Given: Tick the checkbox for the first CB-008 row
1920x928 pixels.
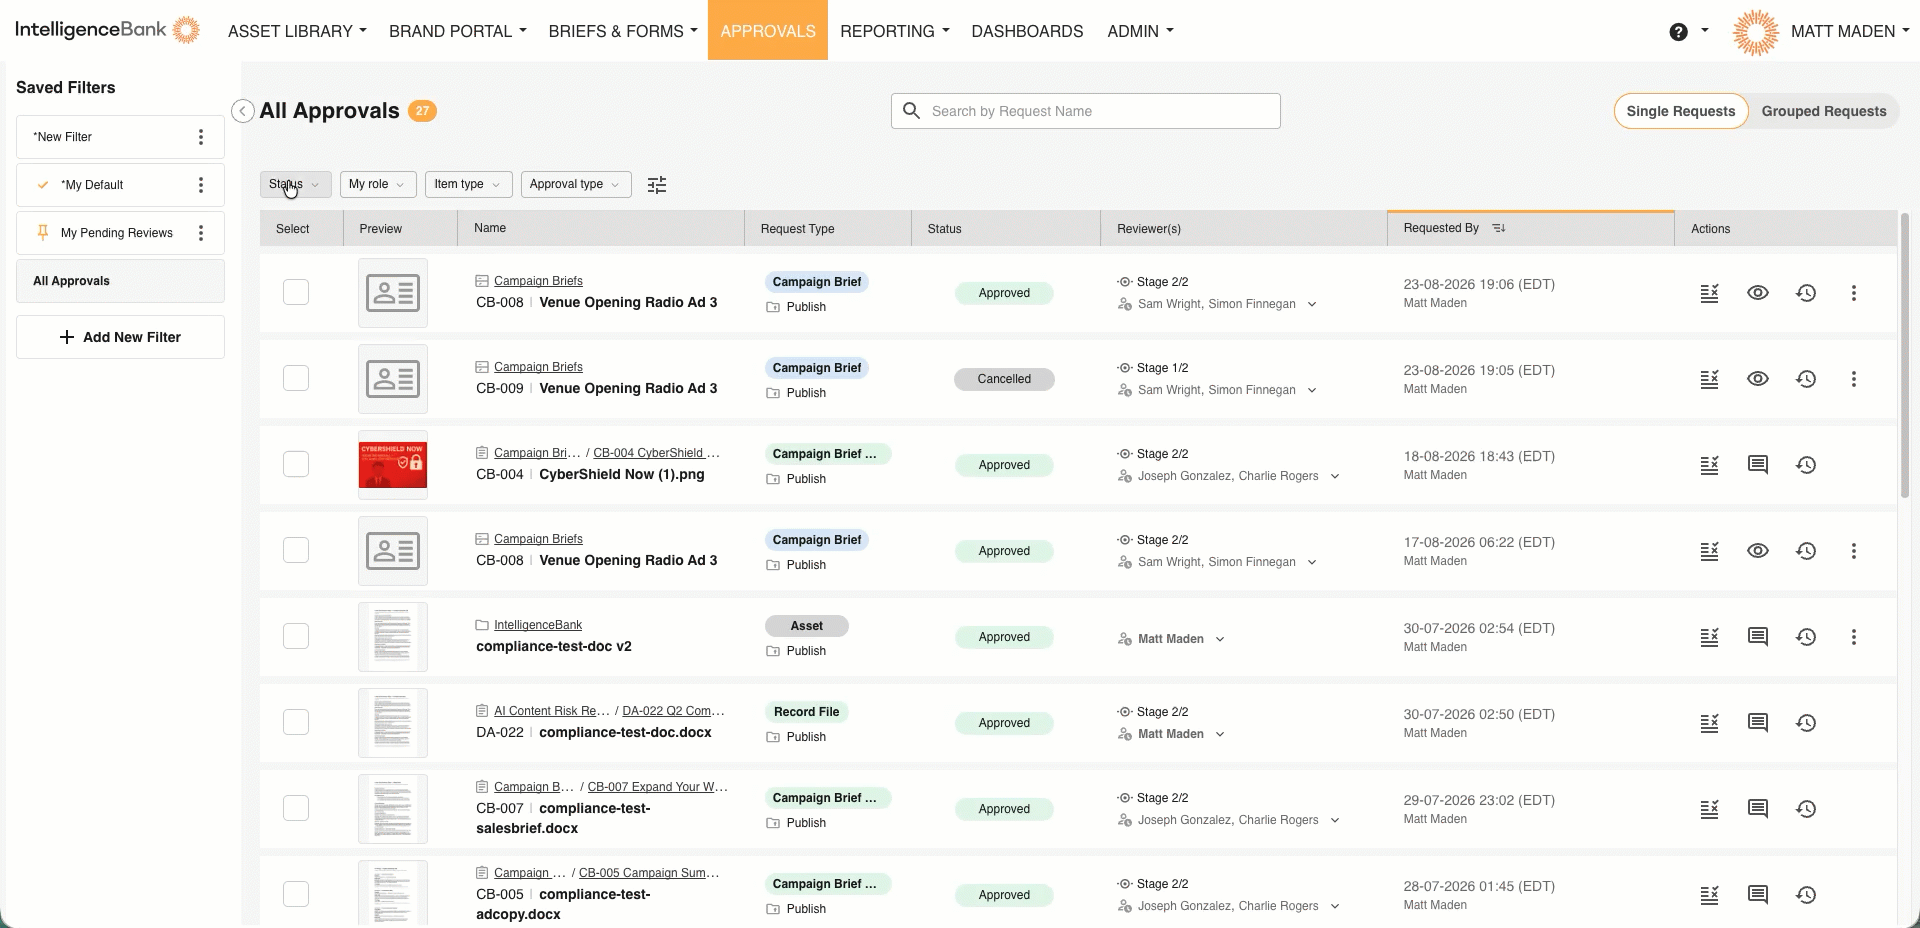Looking at the screenshot, I should 296,292.
